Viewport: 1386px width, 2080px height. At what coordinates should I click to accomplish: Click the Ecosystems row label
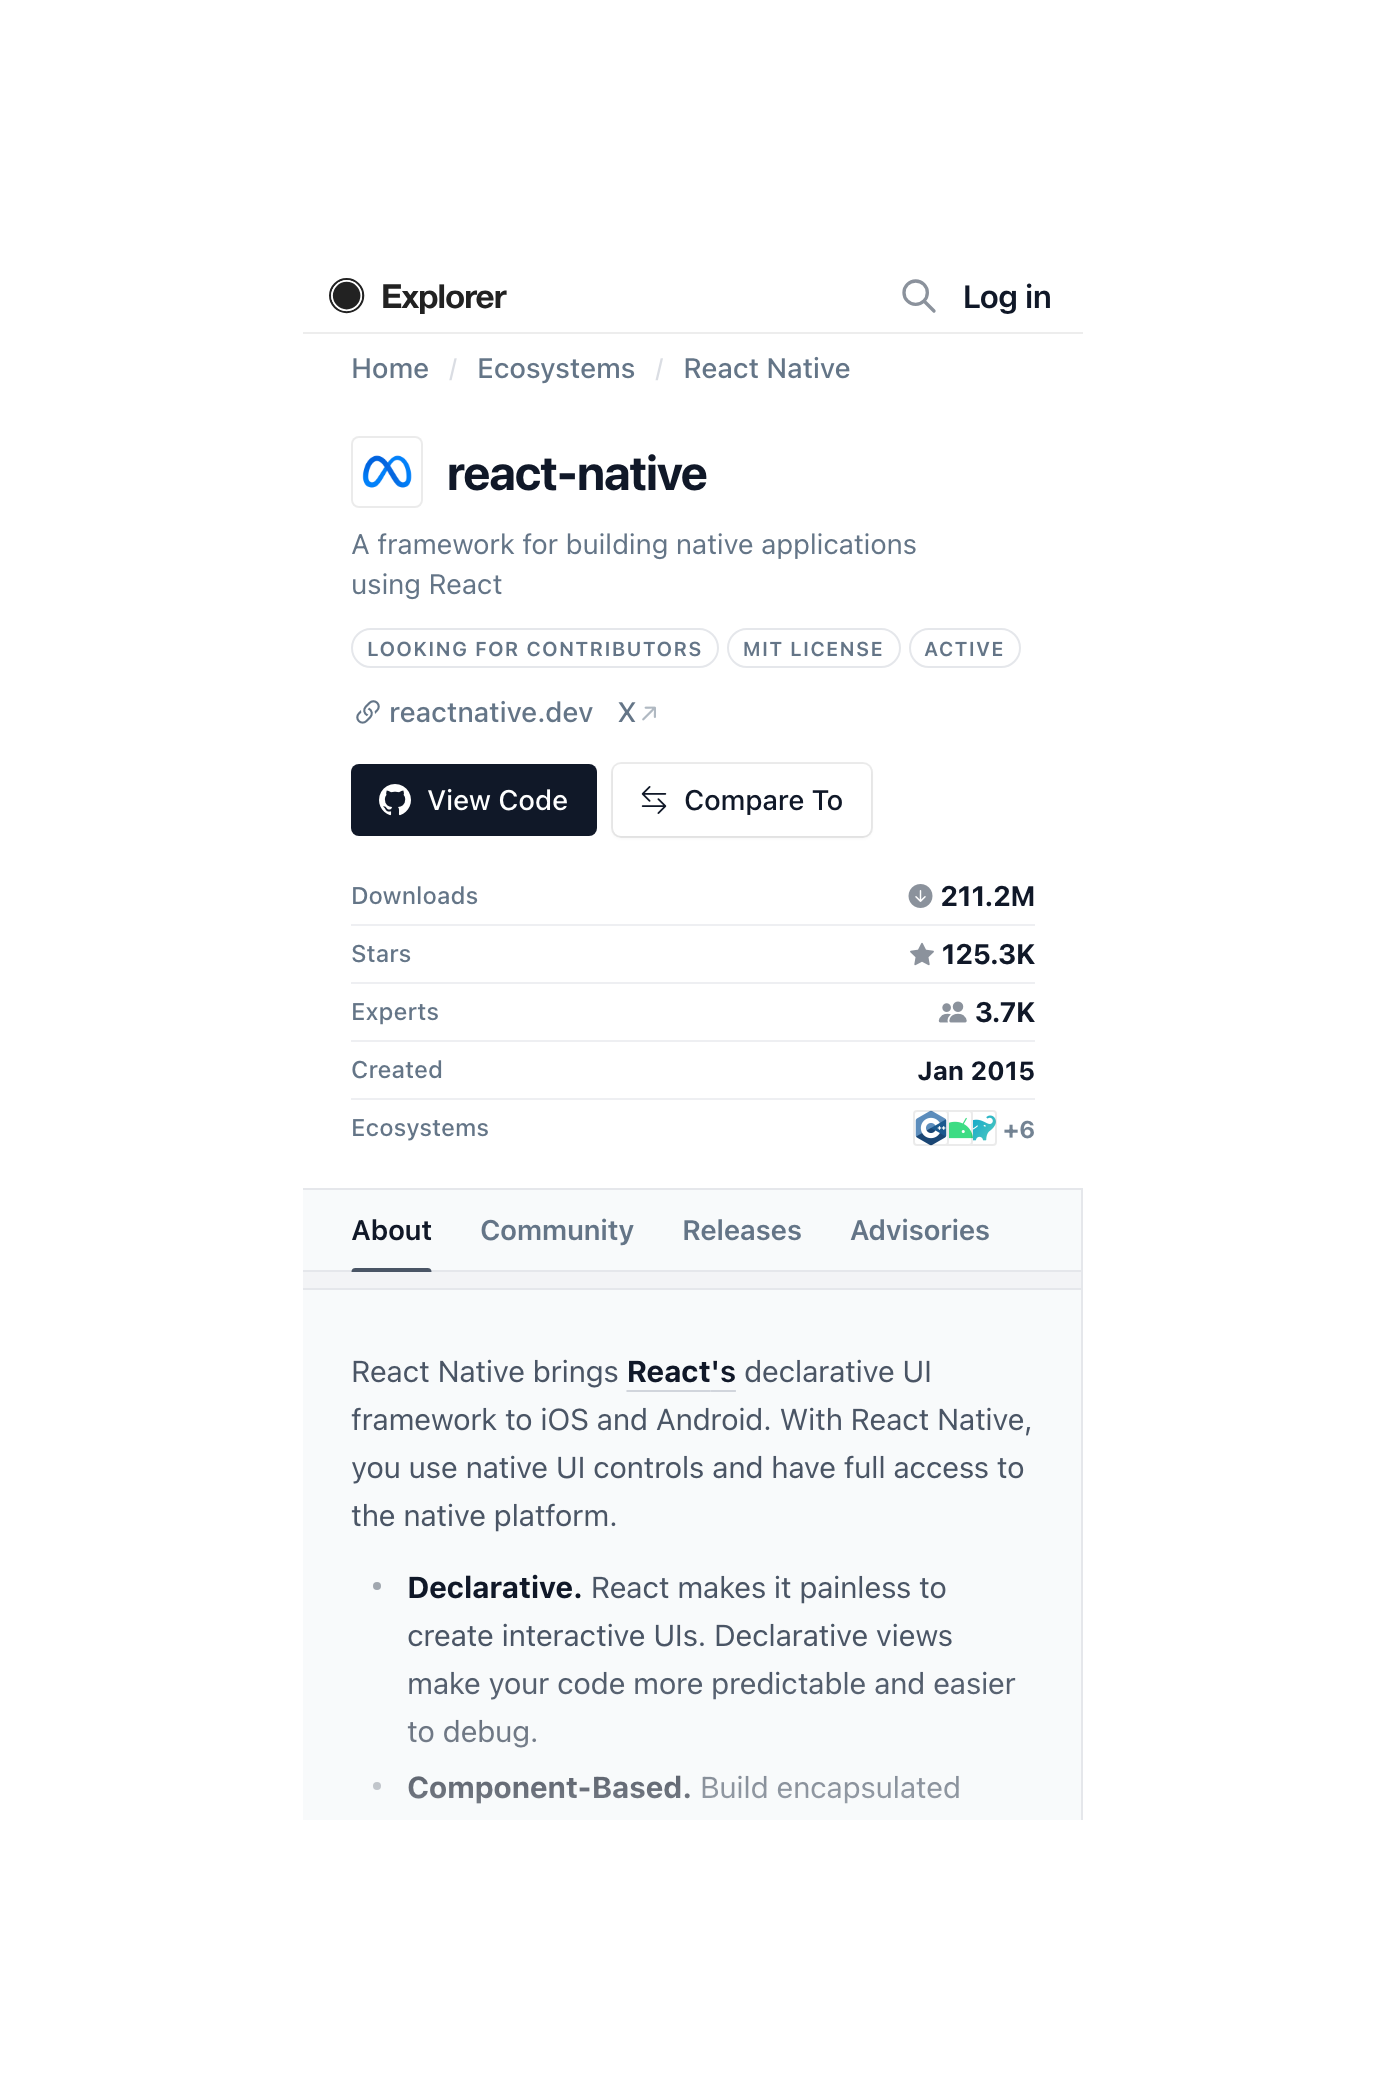click(420, 1128)
